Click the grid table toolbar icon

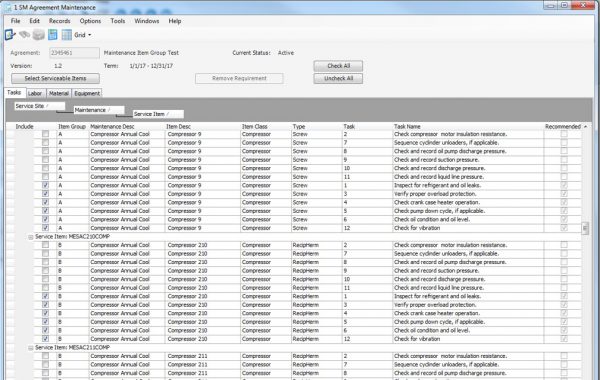(x=67, y=35)
